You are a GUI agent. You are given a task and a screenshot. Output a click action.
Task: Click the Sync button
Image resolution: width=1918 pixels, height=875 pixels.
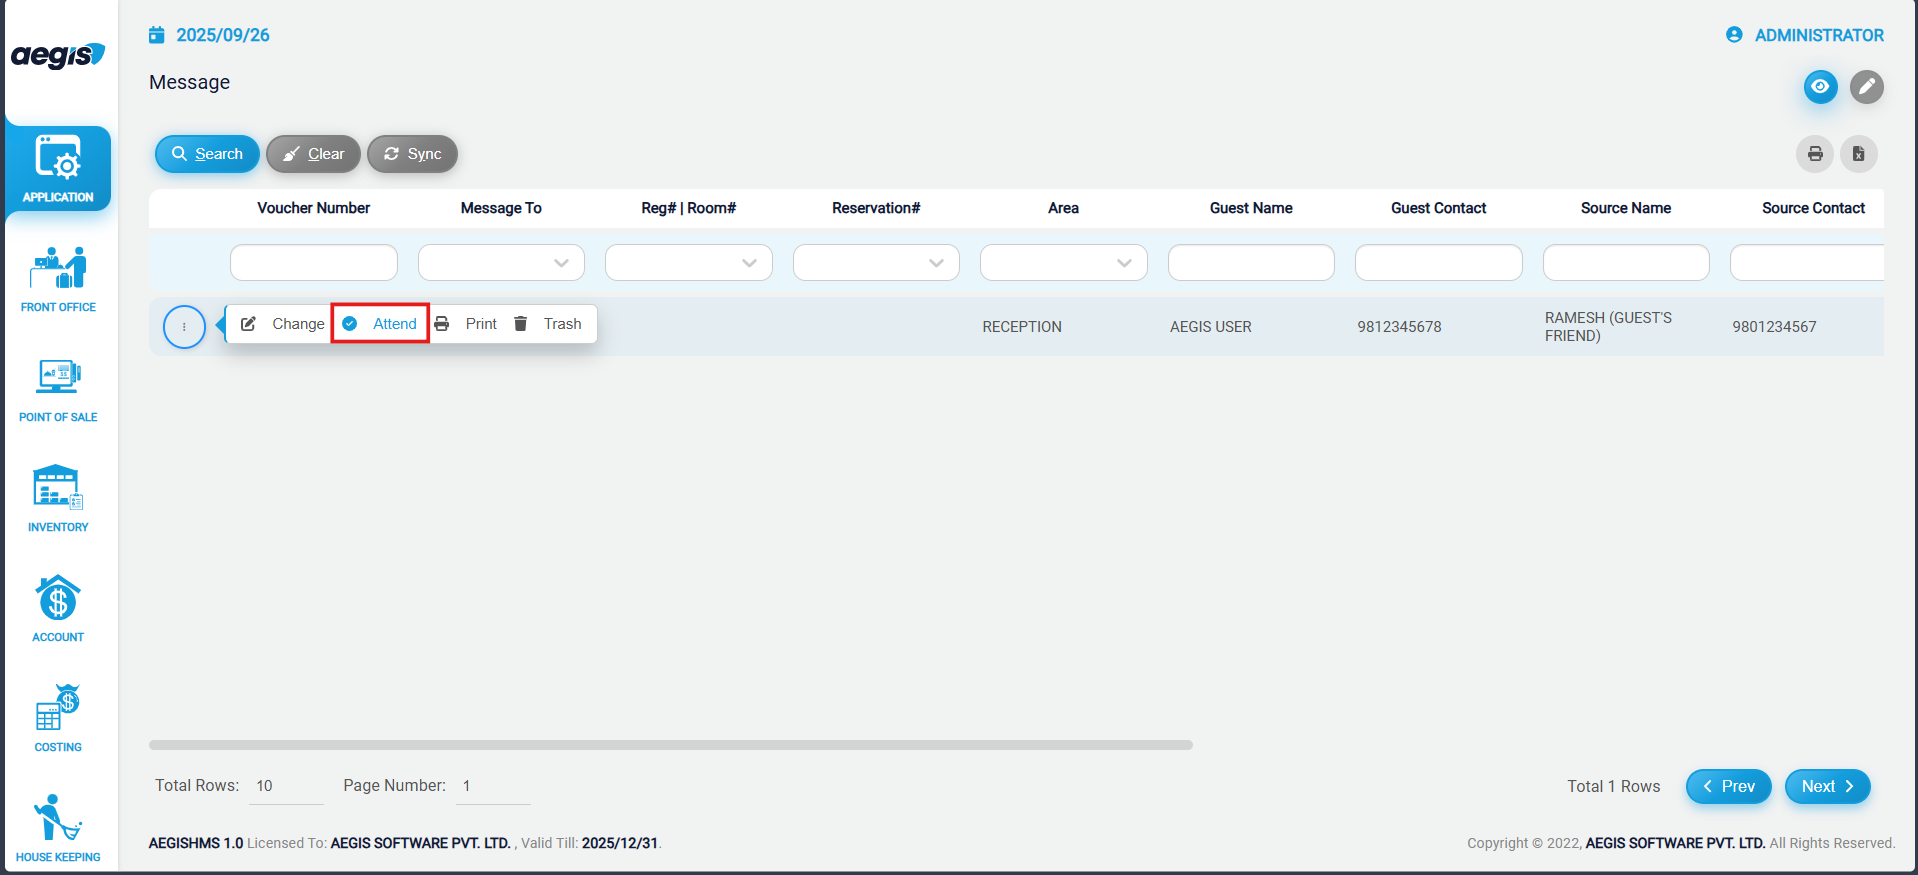(412, 154)
